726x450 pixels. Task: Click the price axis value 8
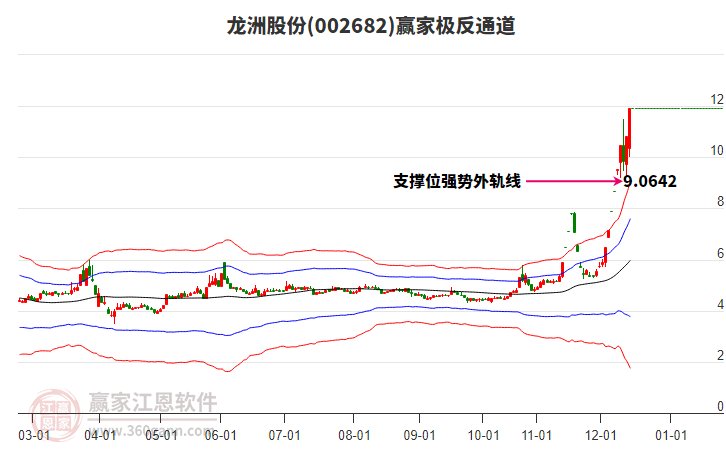(720, 201)
